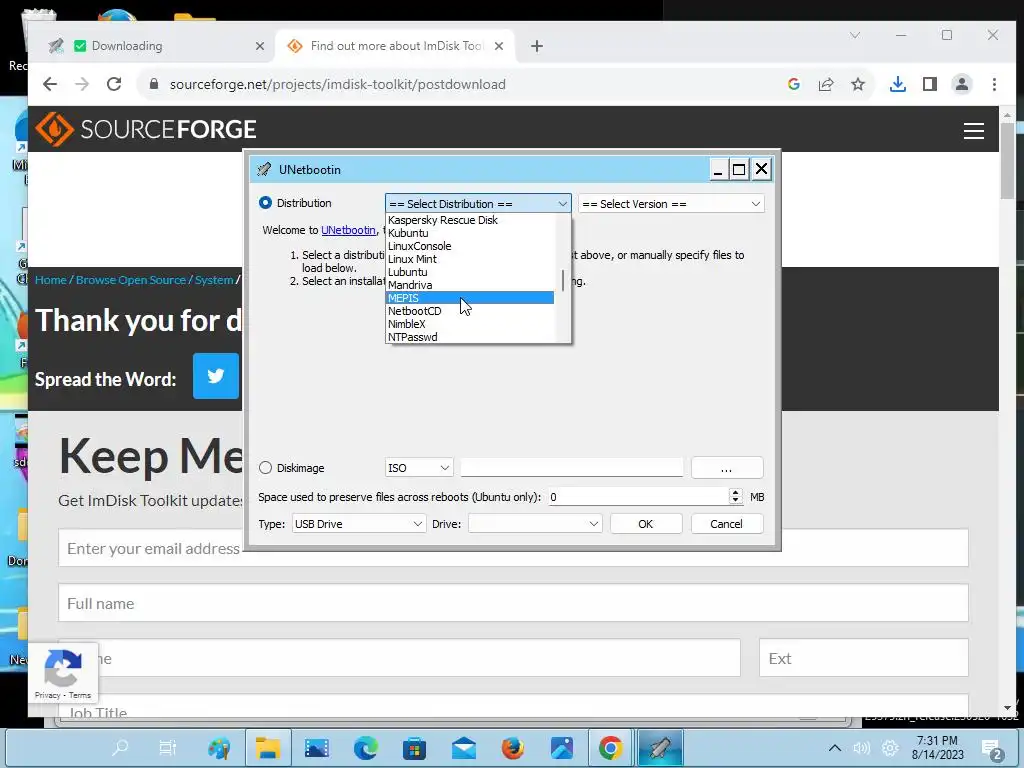This screenshot has width=1024, height=768.
Task: Toggle Chrome side panel icon
Action: click(930, 84)
